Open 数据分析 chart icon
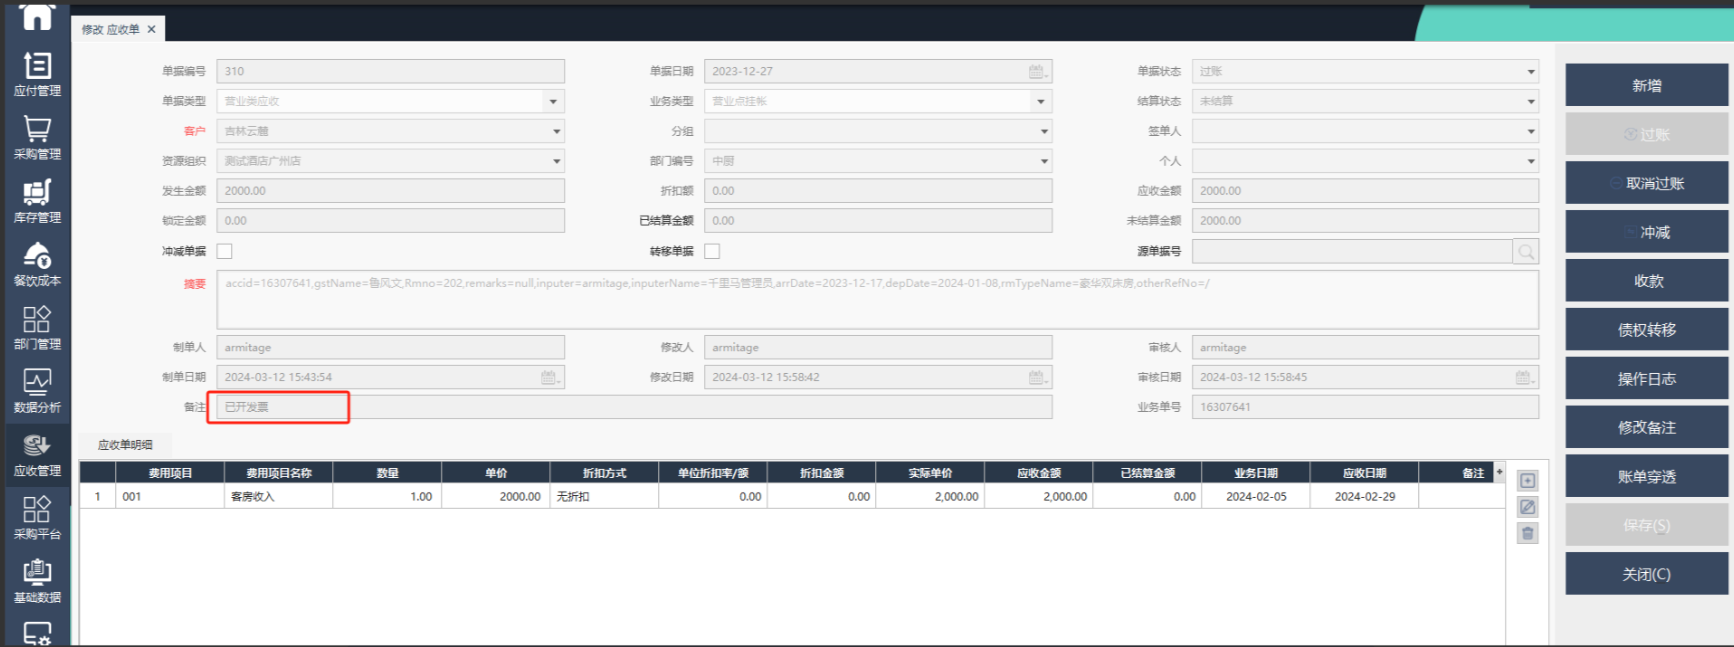Image resolution: width=1734 pixels, height=647 pixels. coord(37,390)
